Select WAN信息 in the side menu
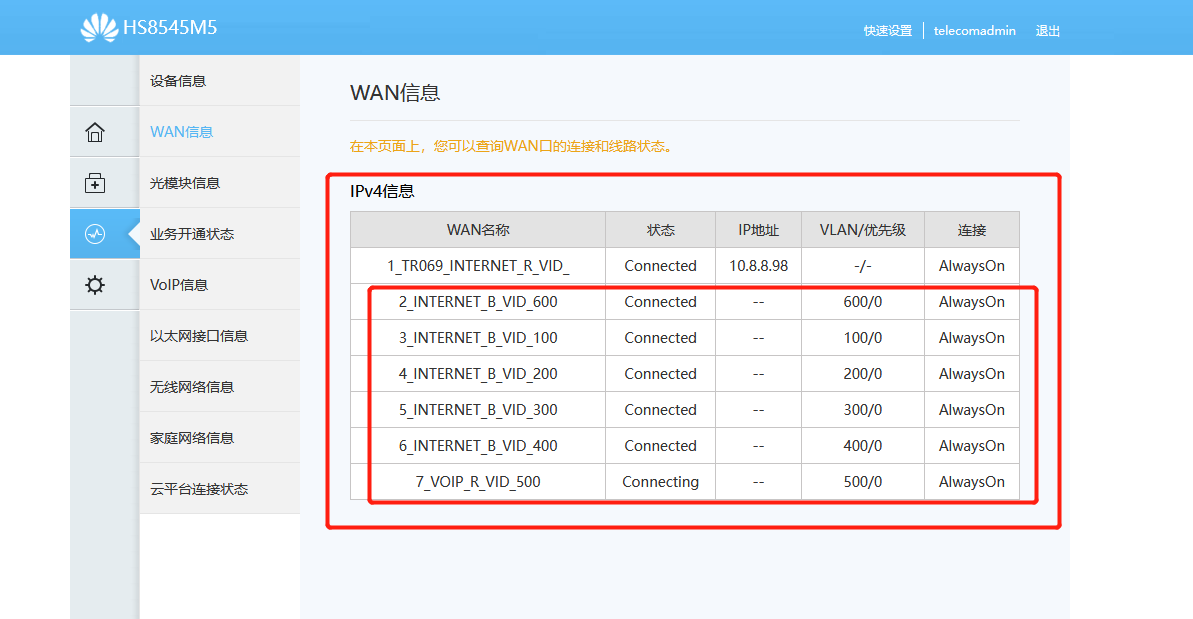Screen dimensions: 1193x619 click(181, 132)
